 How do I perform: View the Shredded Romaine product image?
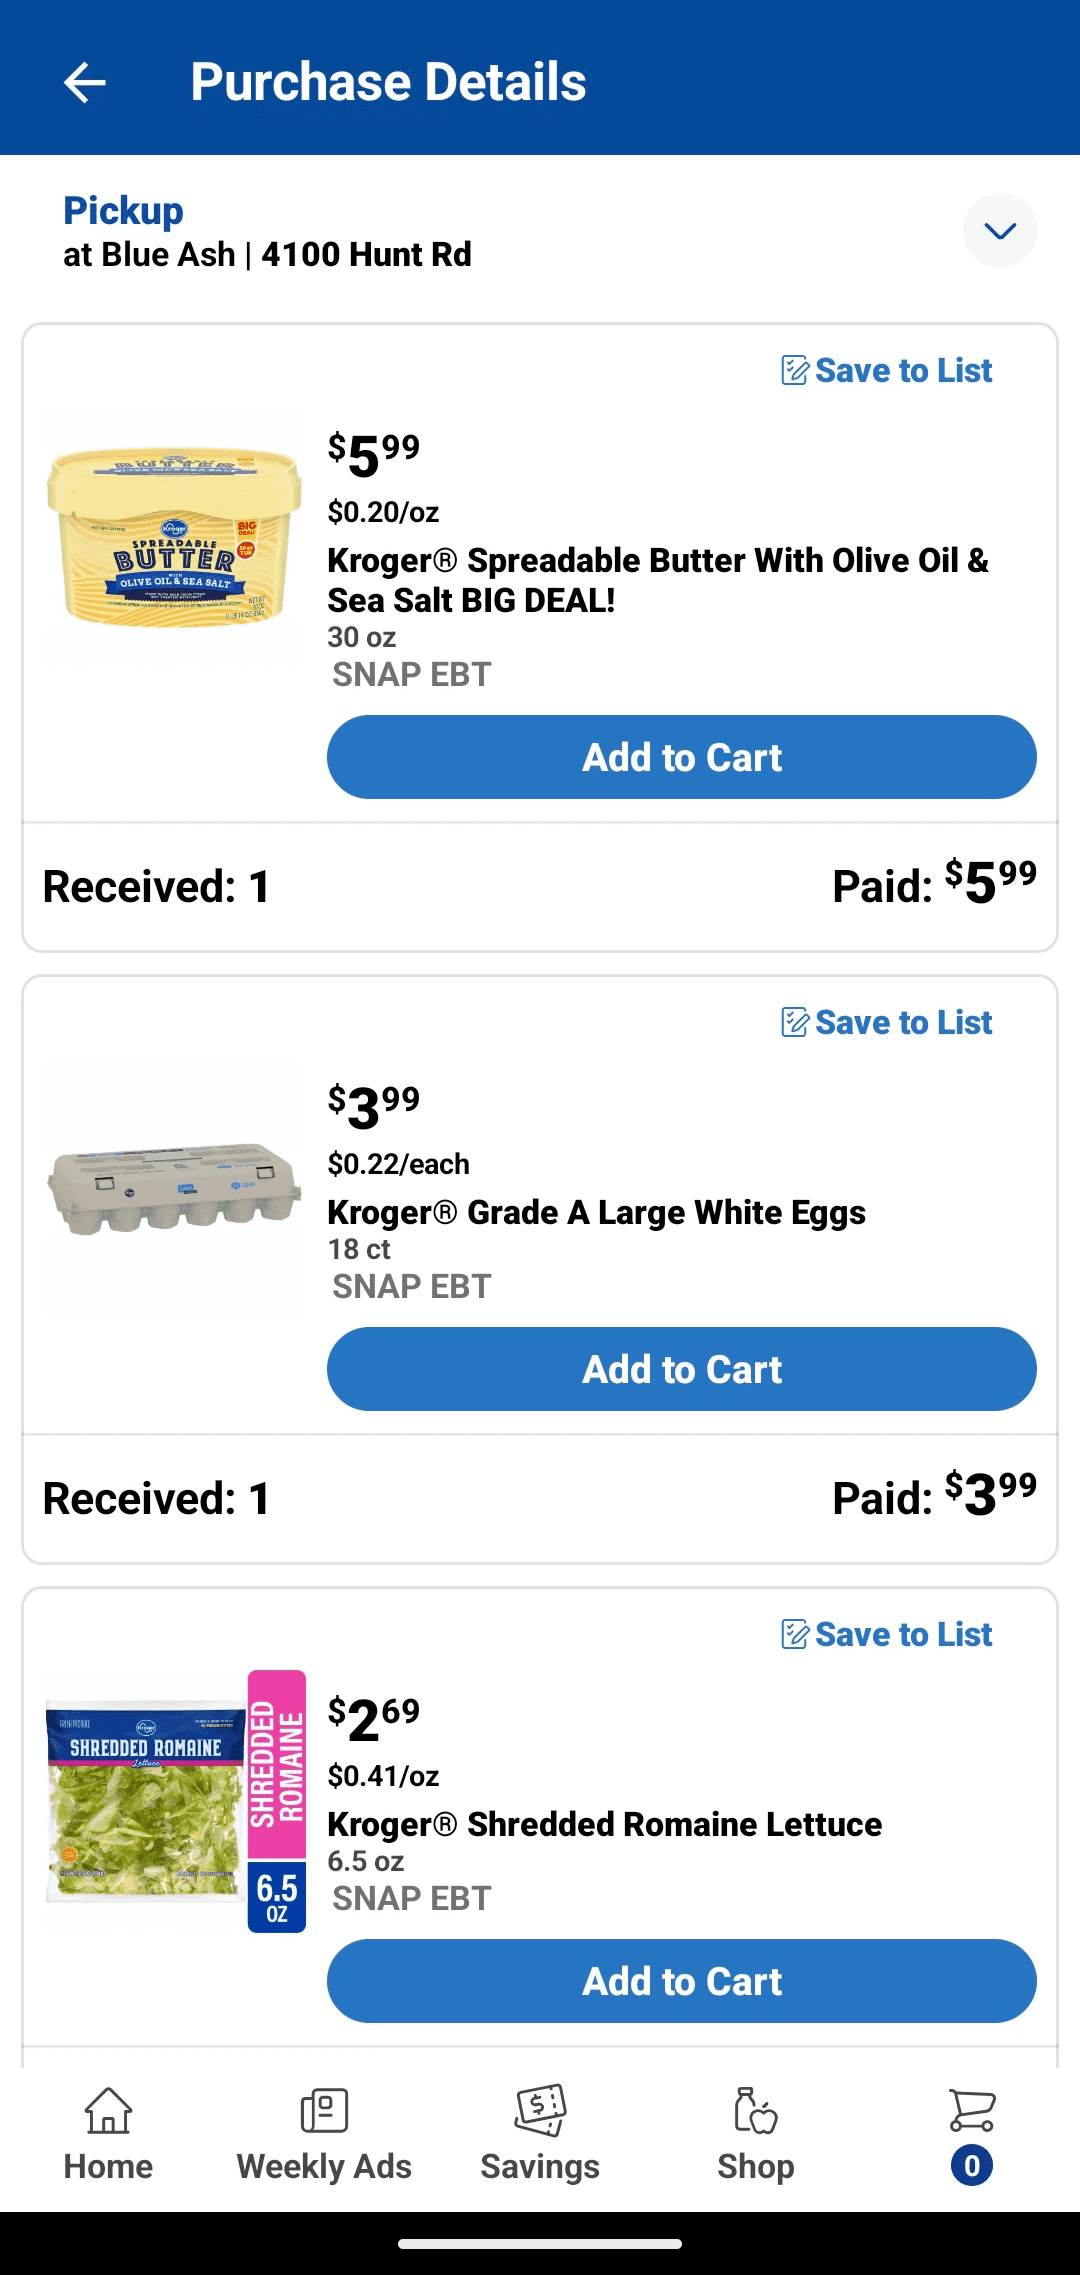pyautogui.click(x=174, y=1800)
